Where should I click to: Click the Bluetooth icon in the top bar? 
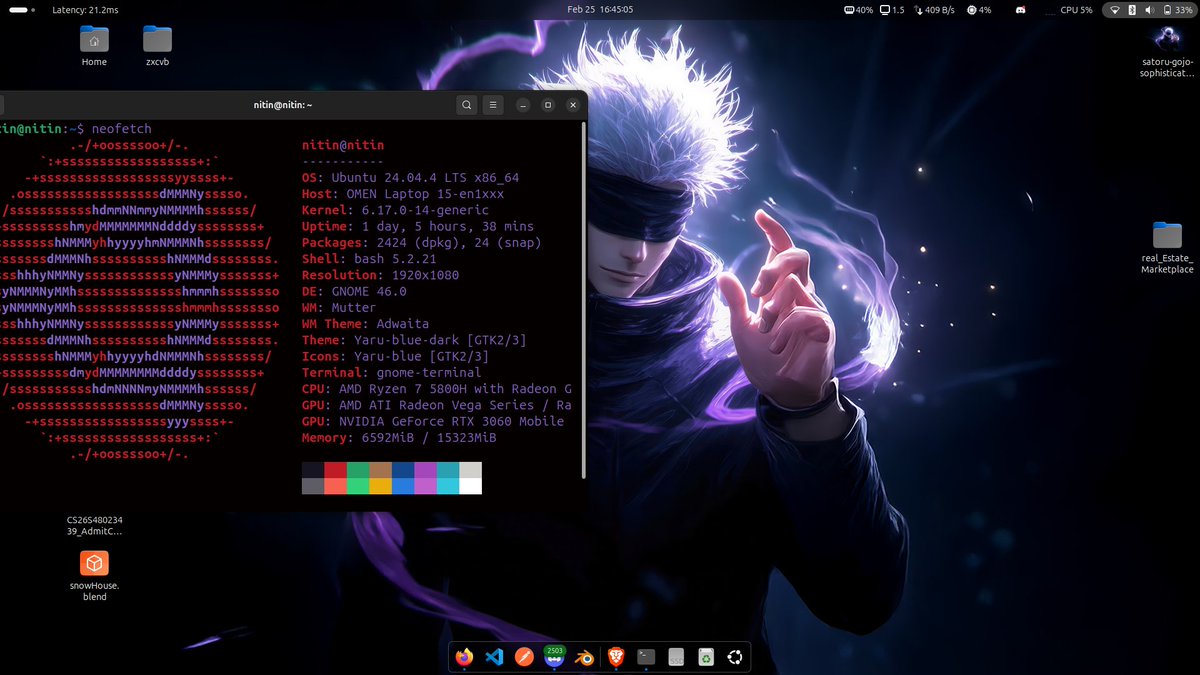[x=1132, y=9]
